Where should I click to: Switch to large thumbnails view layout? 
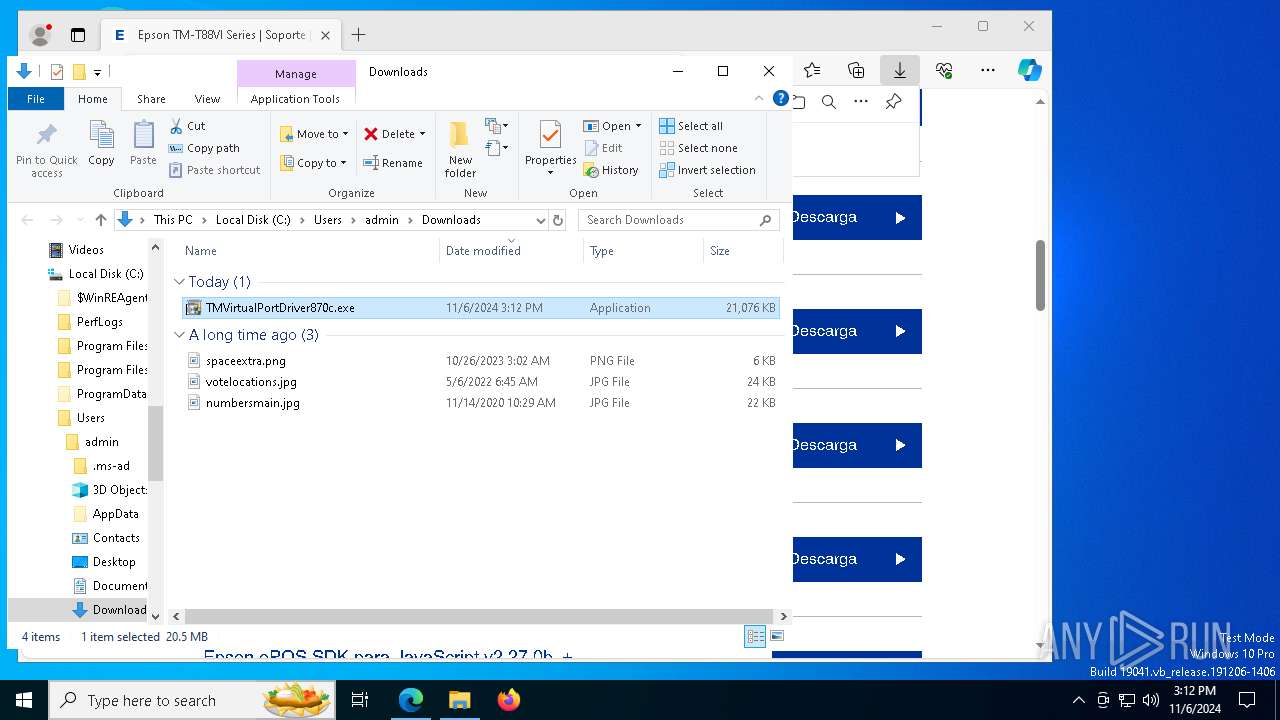[x=777, y=637]
